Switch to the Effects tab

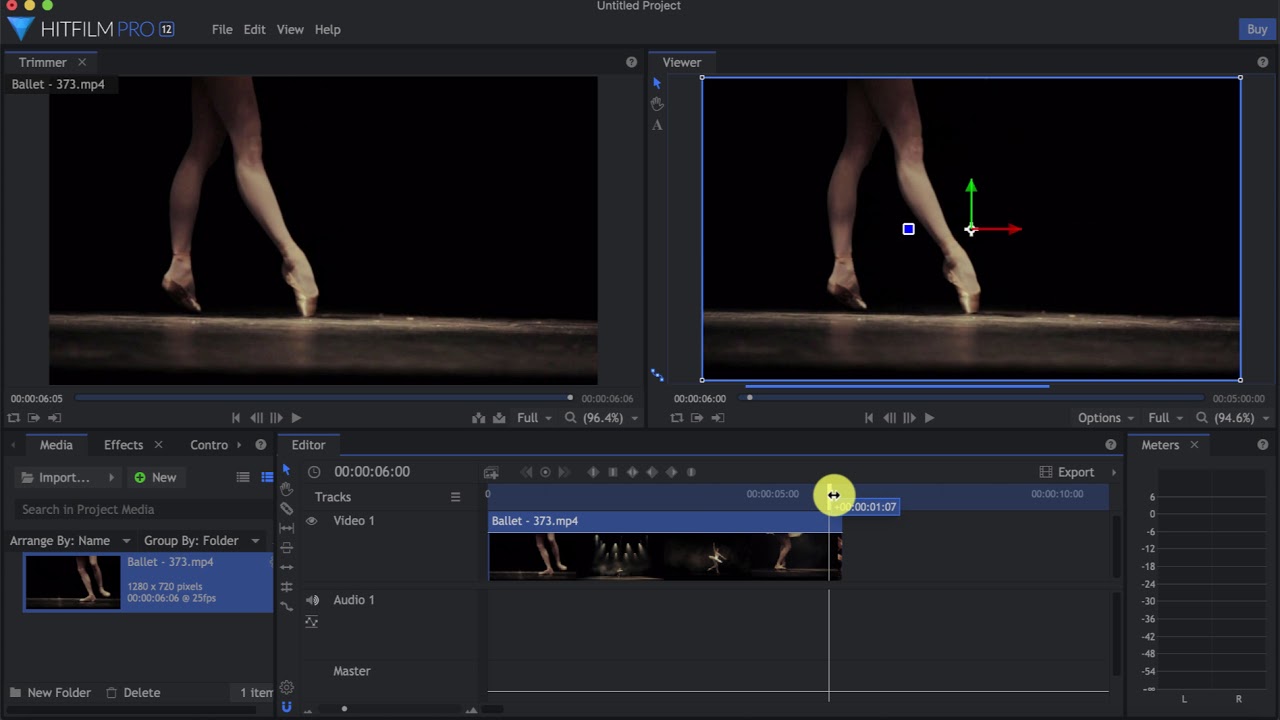click(x=123, y=445)
